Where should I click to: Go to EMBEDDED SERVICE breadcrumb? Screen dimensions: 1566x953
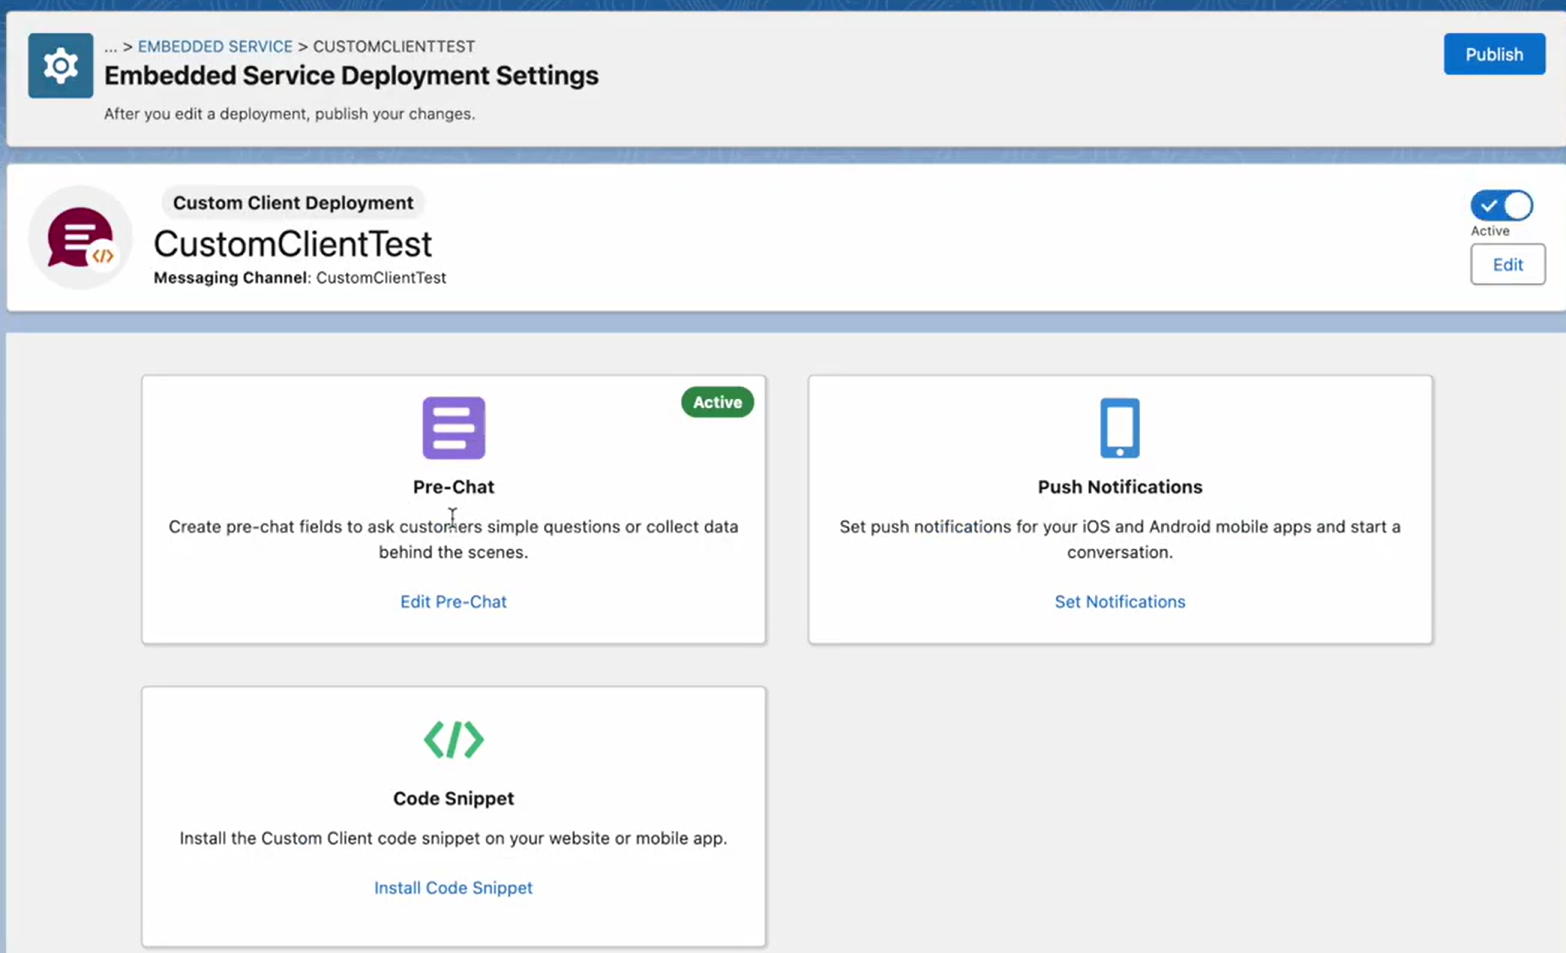click(x=215, y=47)
